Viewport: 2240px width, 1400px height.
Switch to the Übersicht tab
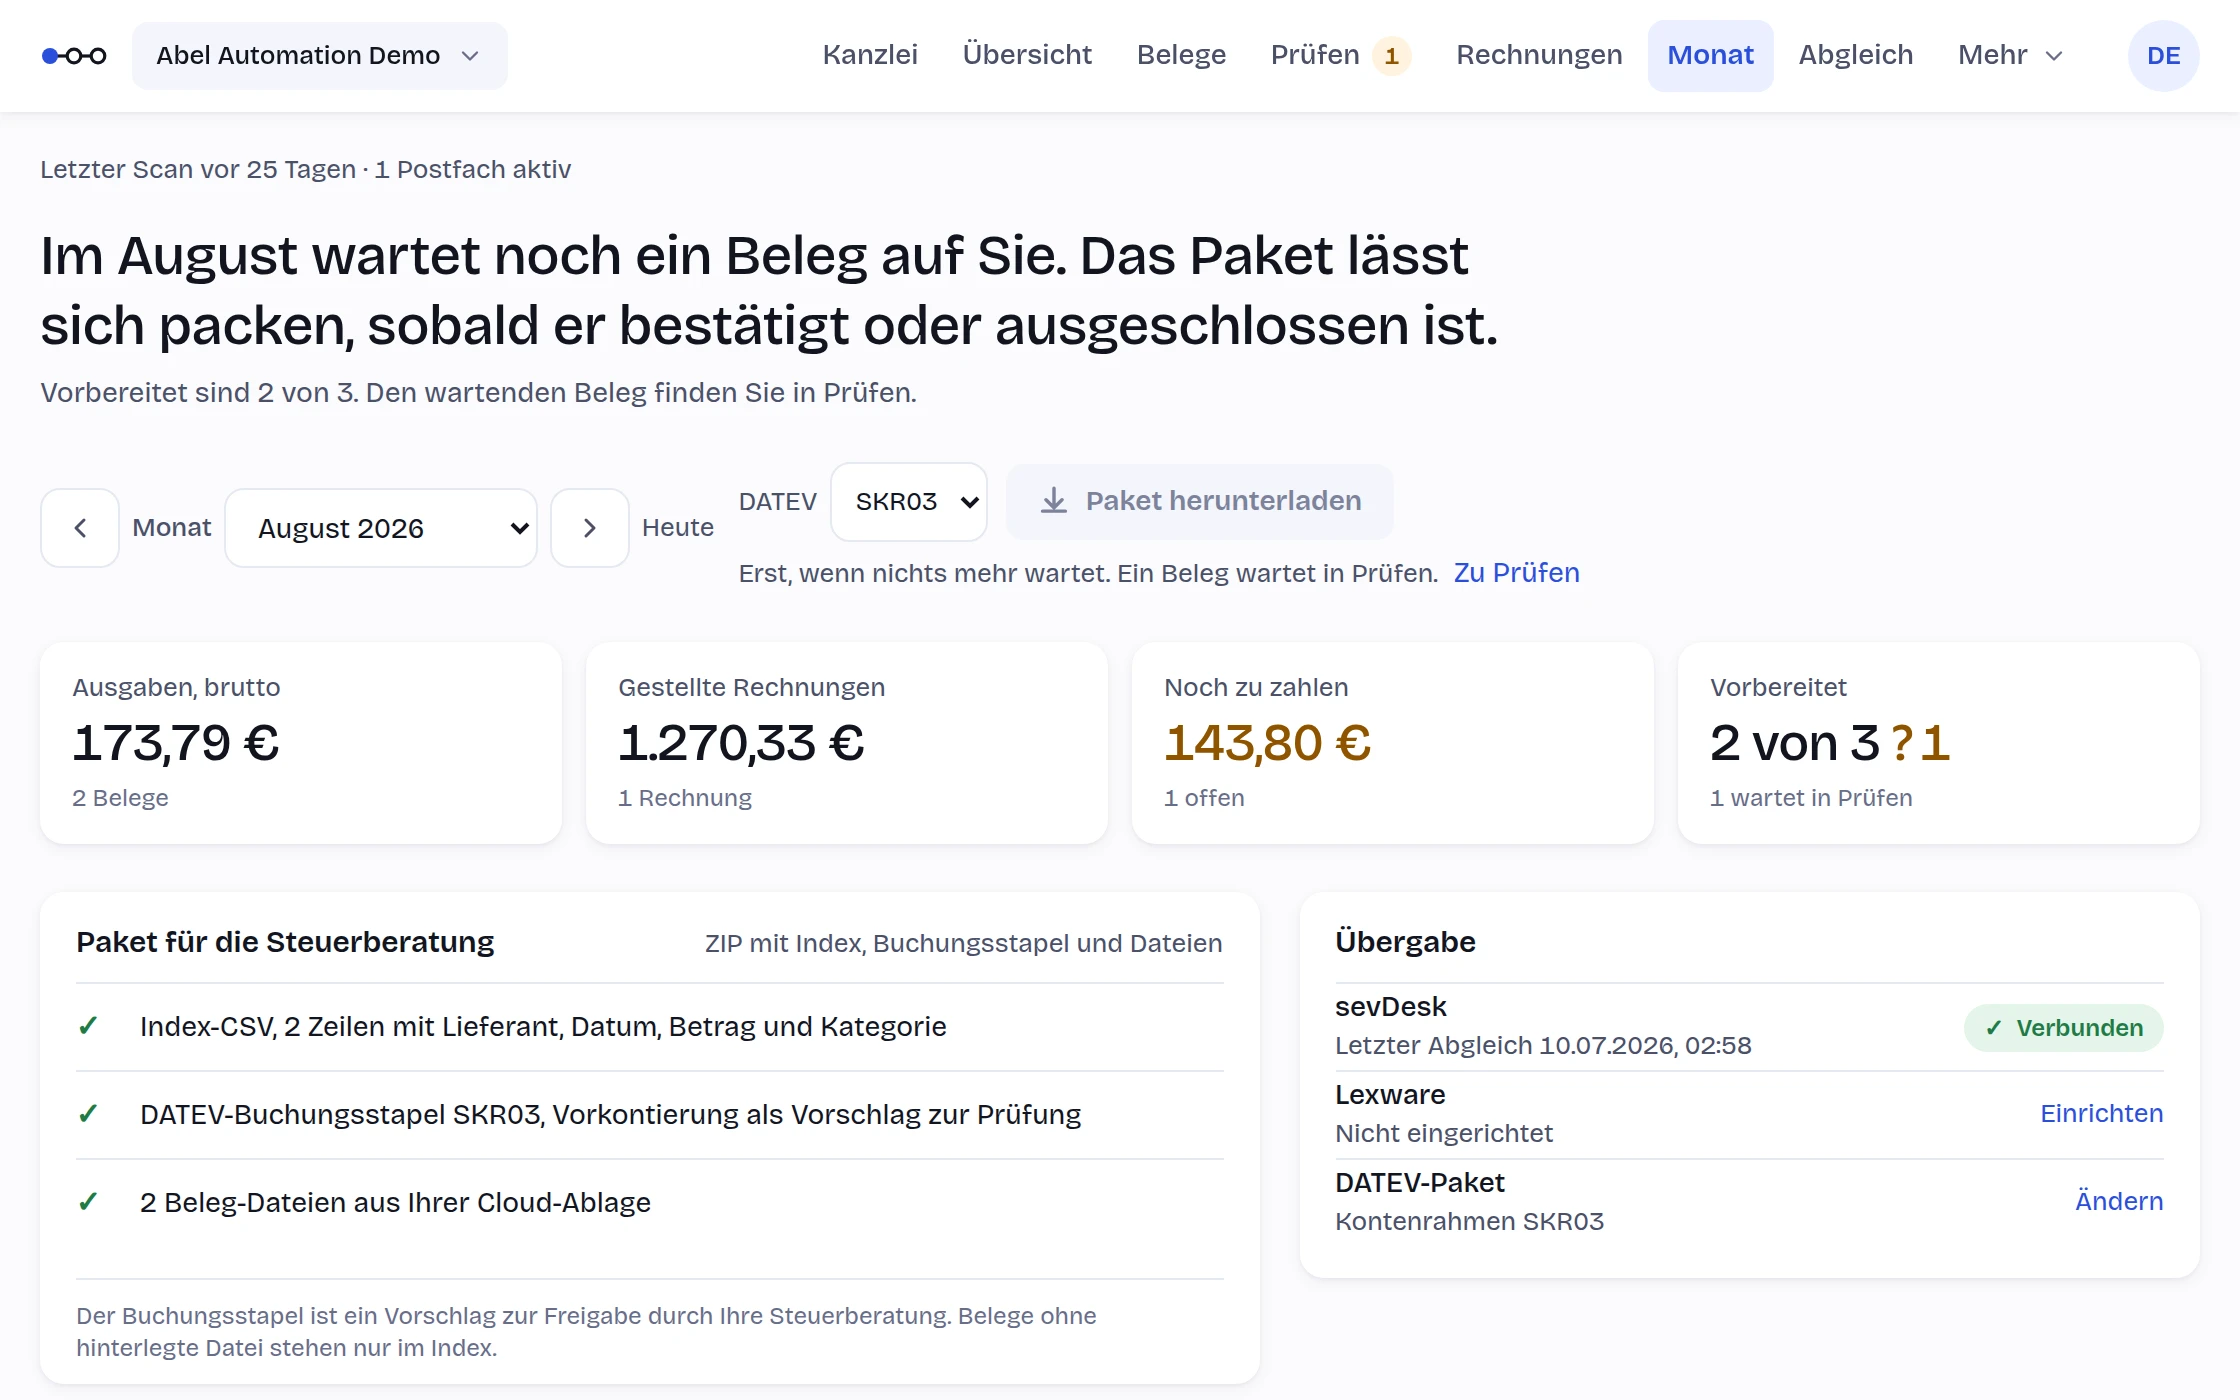pyautogui.click(x=1027, y=56)
